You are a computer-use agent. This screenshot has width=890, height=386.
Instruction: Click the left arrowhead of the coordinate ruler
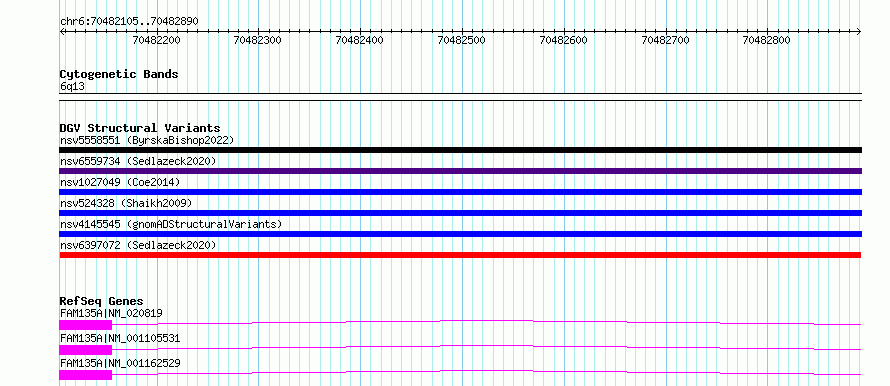click(x=62, y=31)
